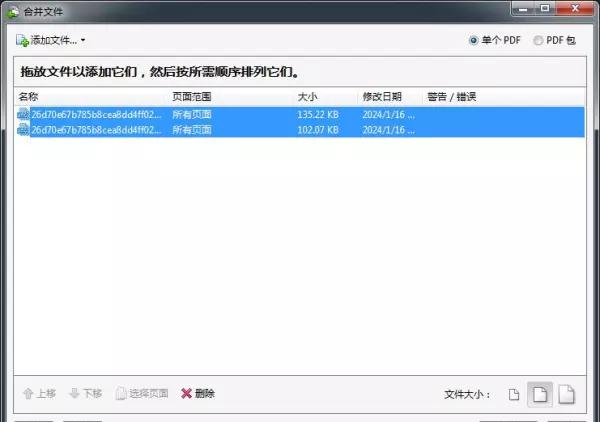600x422 pixels.
Task: Sort by the 页面范围 column header
Action: [x=192, y=97]
